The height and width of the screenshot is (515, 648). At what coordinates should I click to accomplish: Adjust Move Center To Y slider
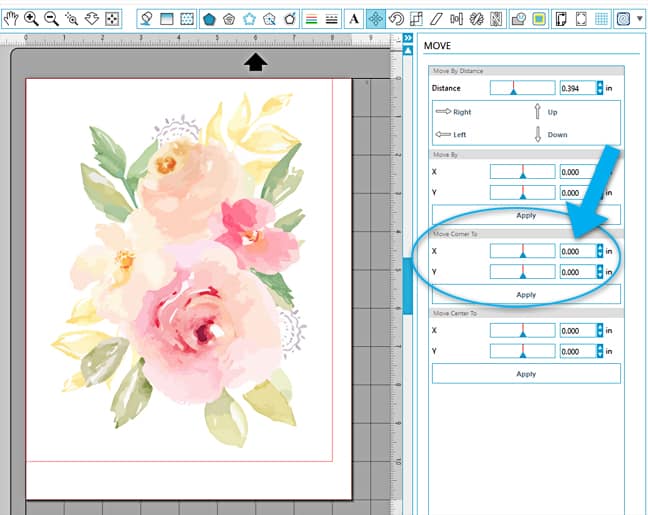522,351
